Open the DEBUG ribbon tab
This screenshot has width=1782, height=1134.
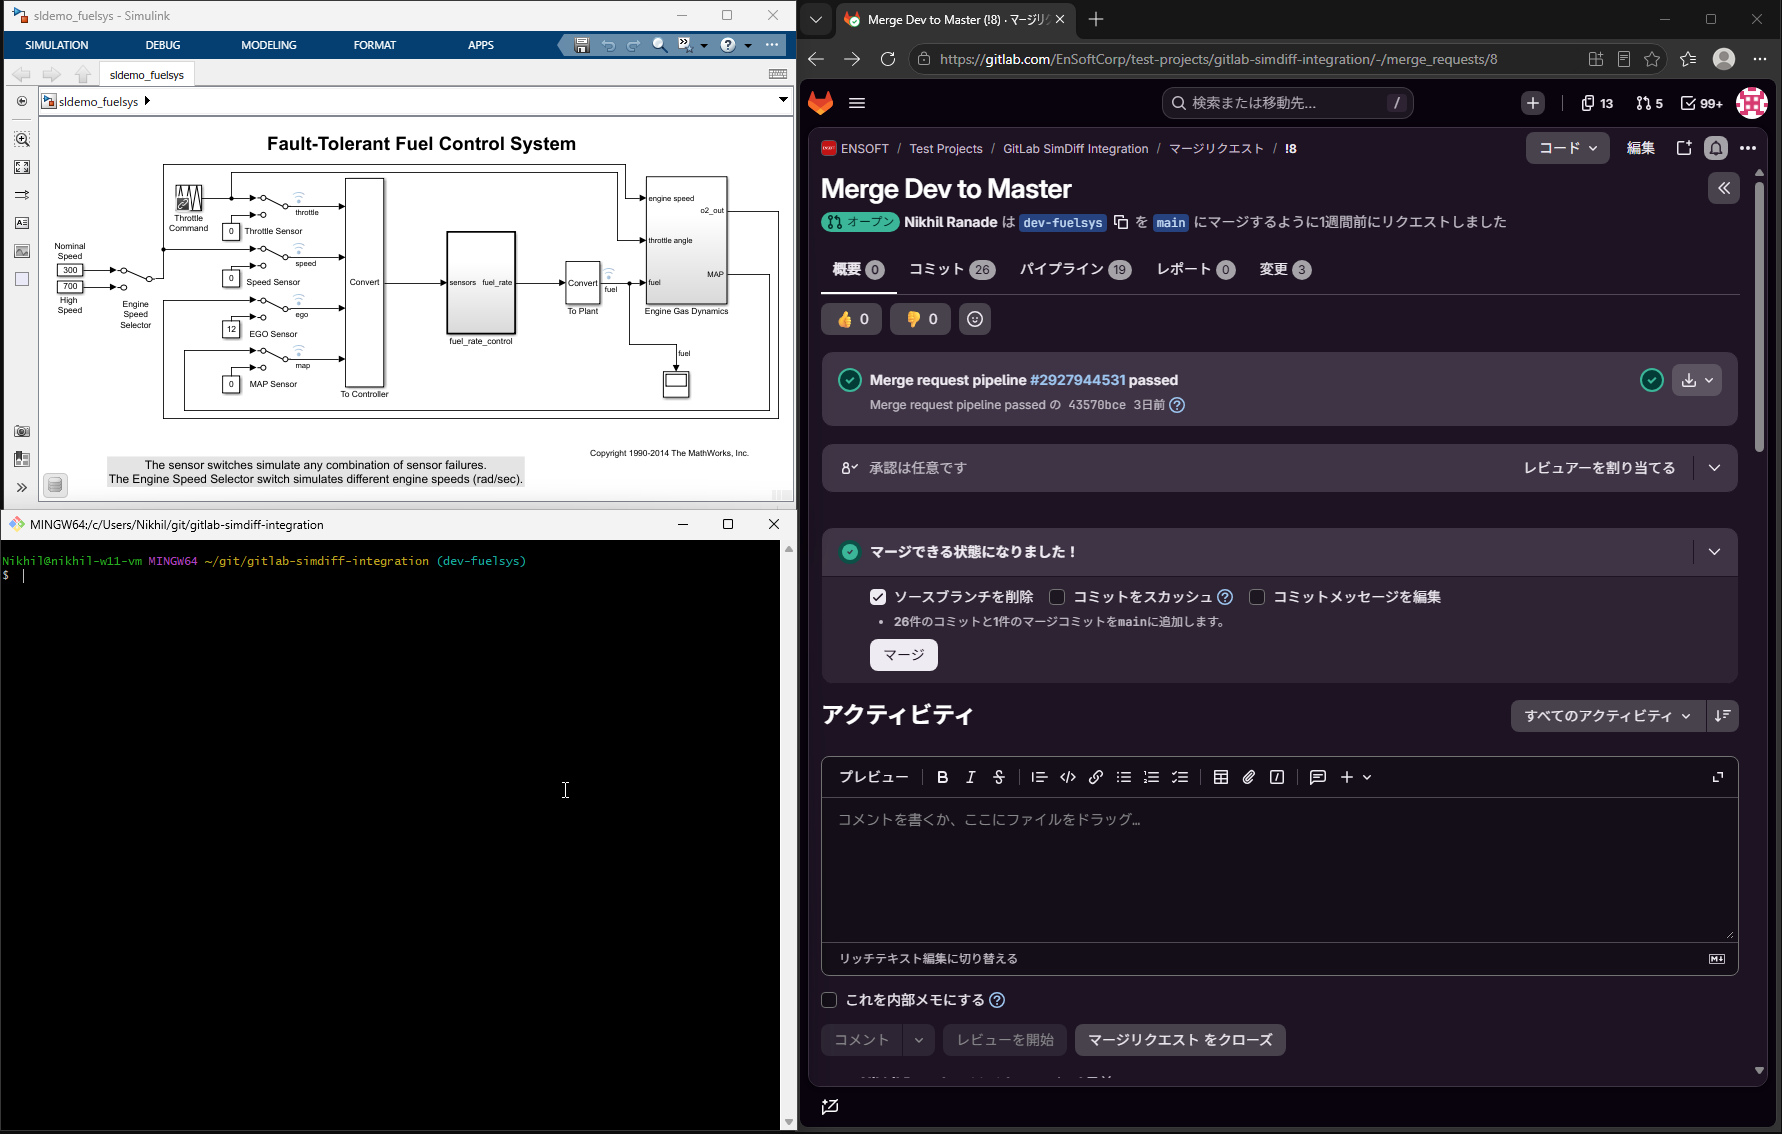pos(163,45)
